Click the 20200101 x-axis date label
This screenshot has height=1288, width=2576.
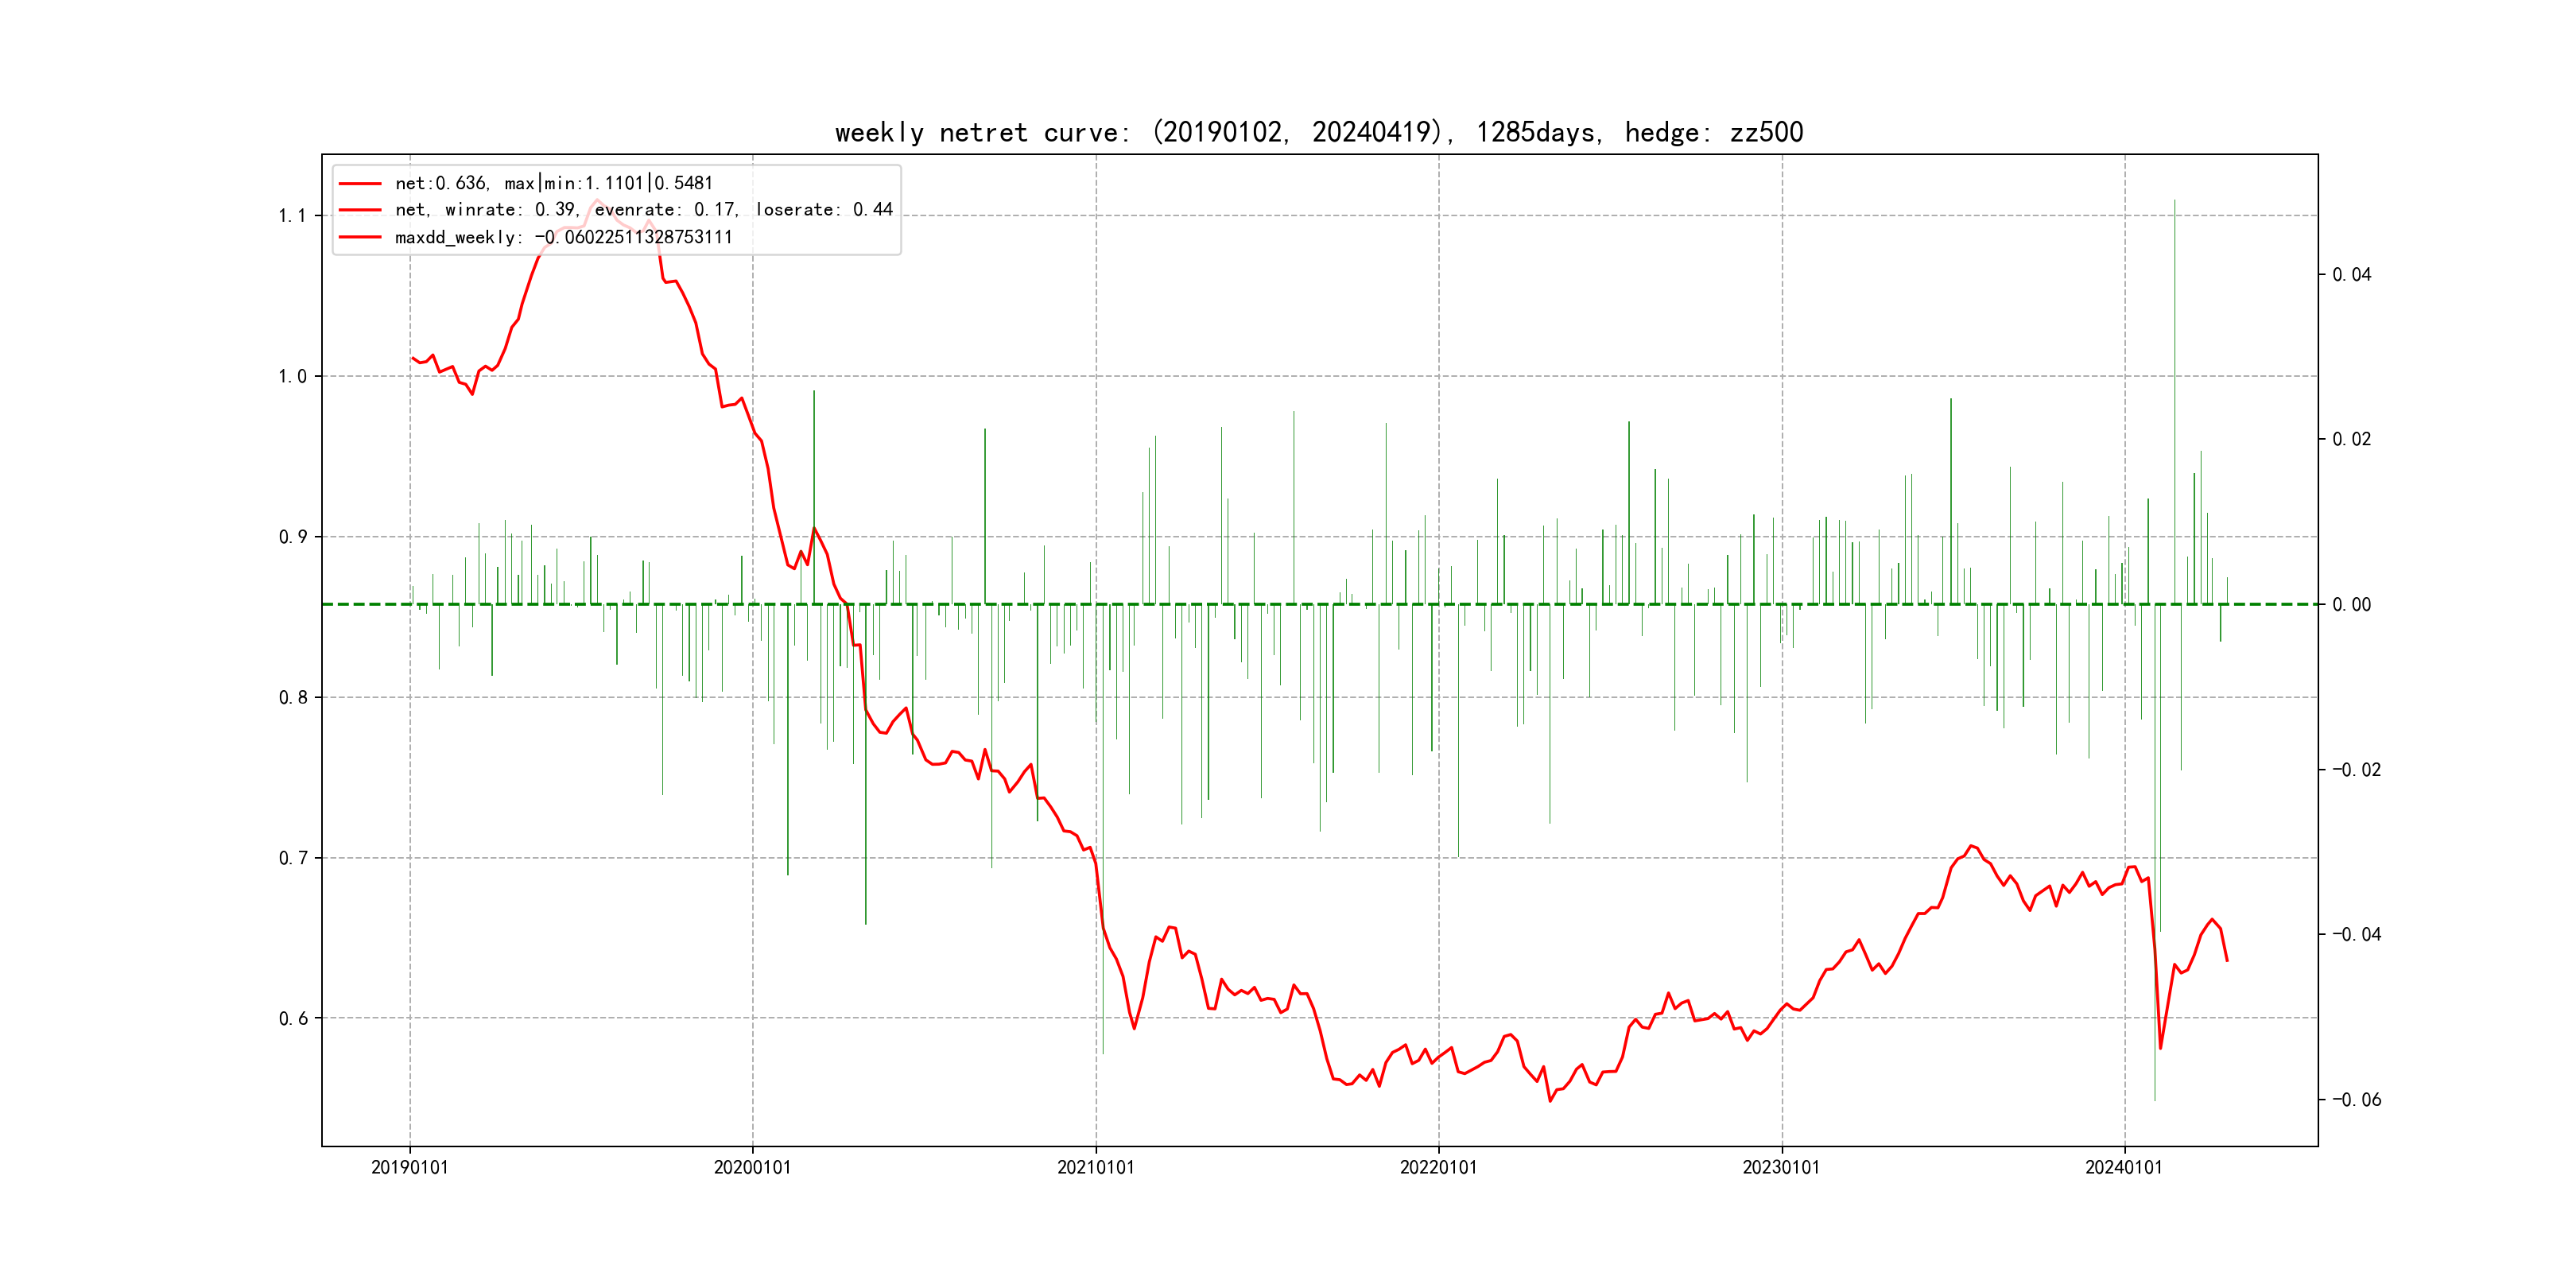tap(752, 1167)
